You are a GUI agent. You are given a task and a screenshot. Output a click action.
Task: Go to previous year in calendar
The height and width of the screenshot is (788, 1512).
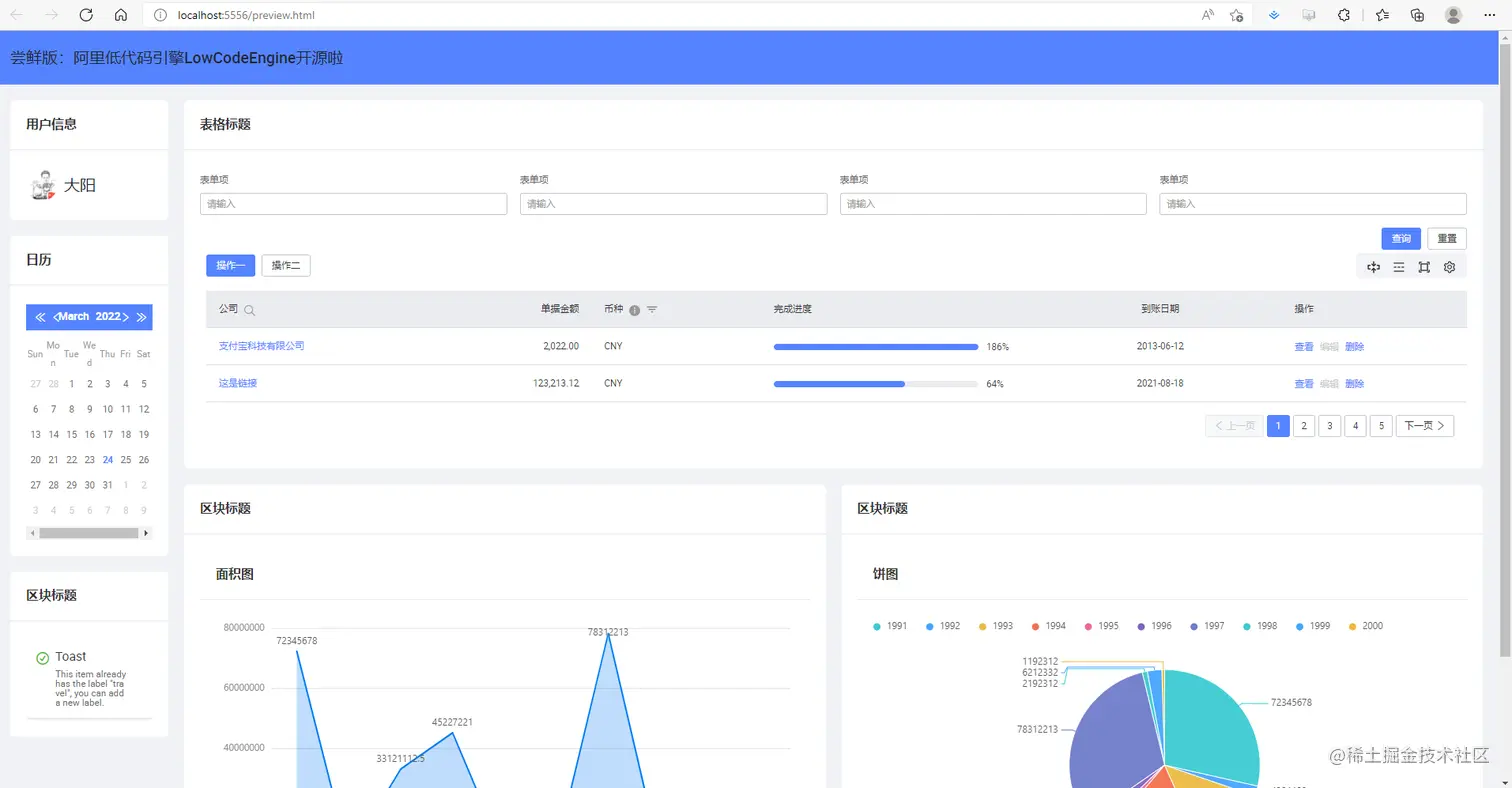(x=40, y=317)
